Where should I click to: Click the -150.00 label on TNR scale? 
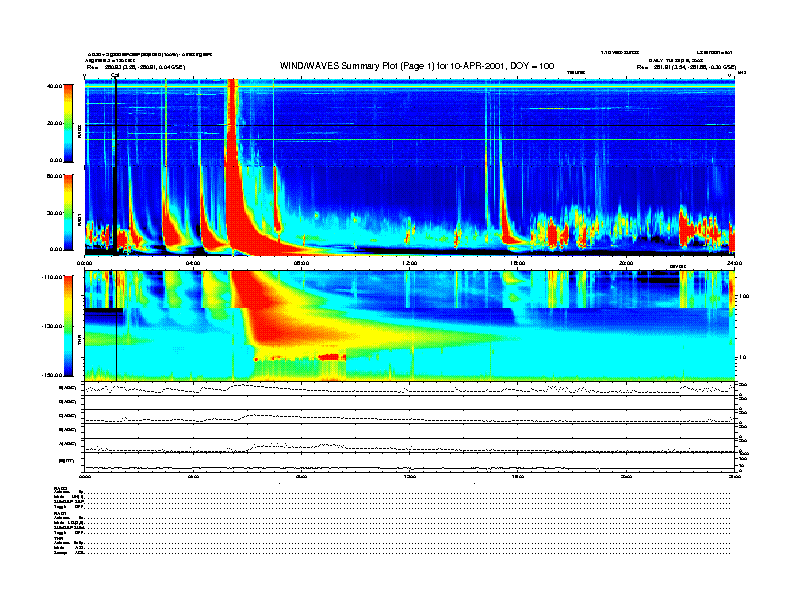point(53,375)
